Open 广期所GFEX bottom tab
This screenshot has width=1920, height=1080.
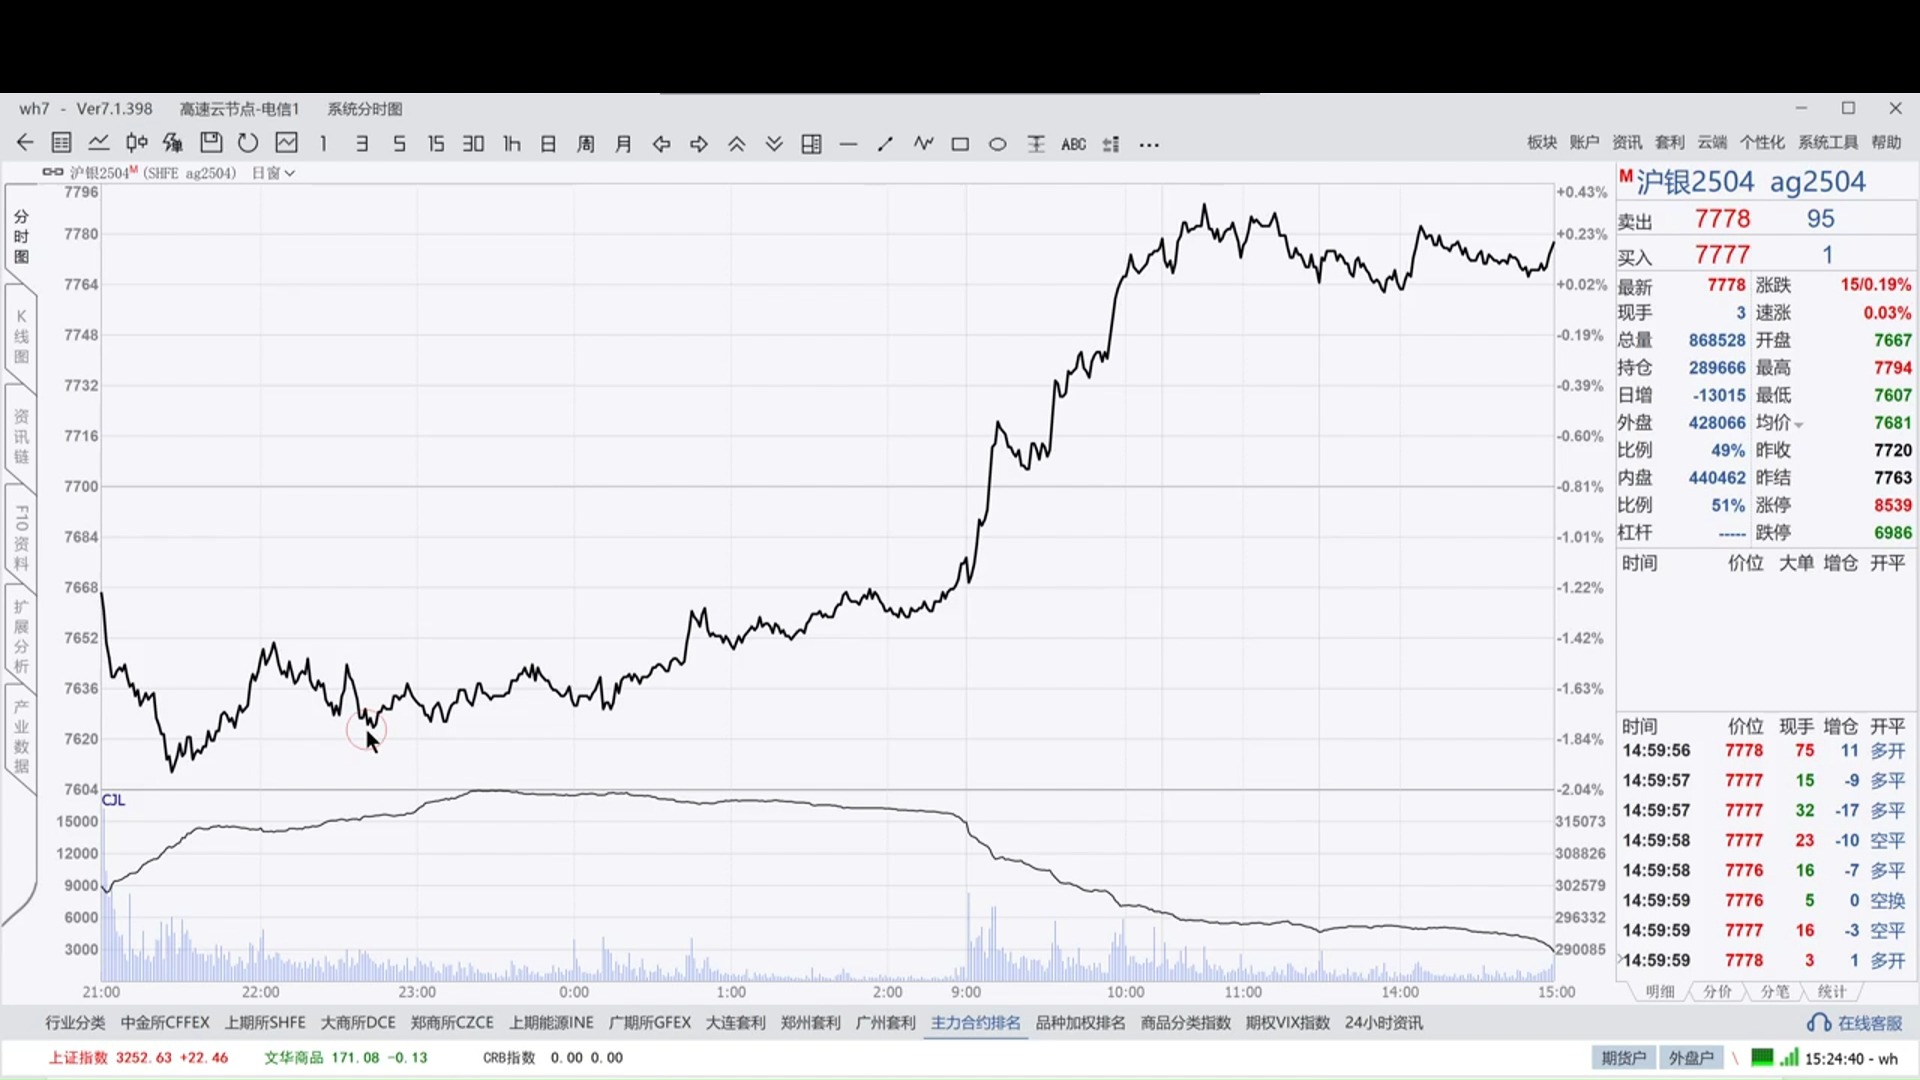pos(650,1022)
